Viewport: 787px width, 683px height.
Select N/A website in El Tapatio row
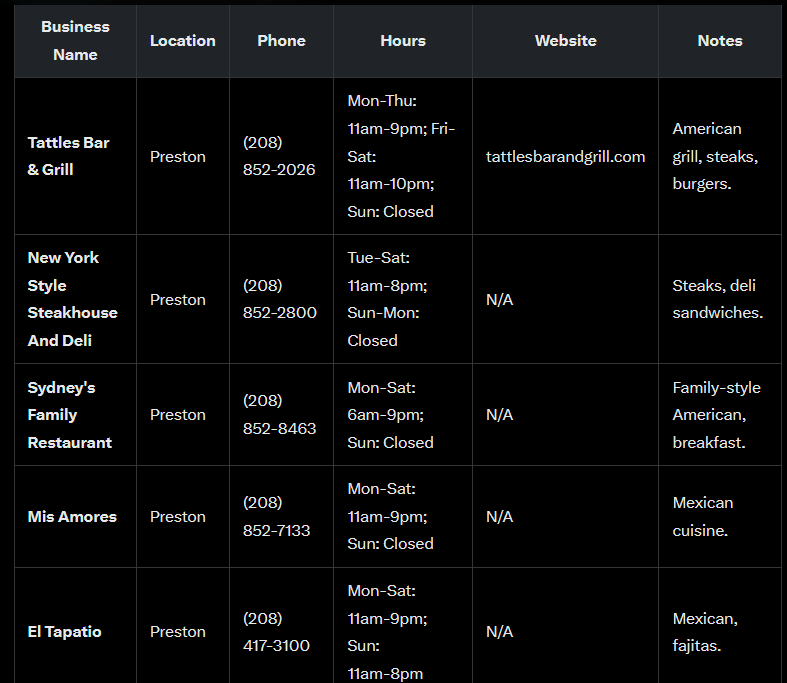click(x=499, y=631)
